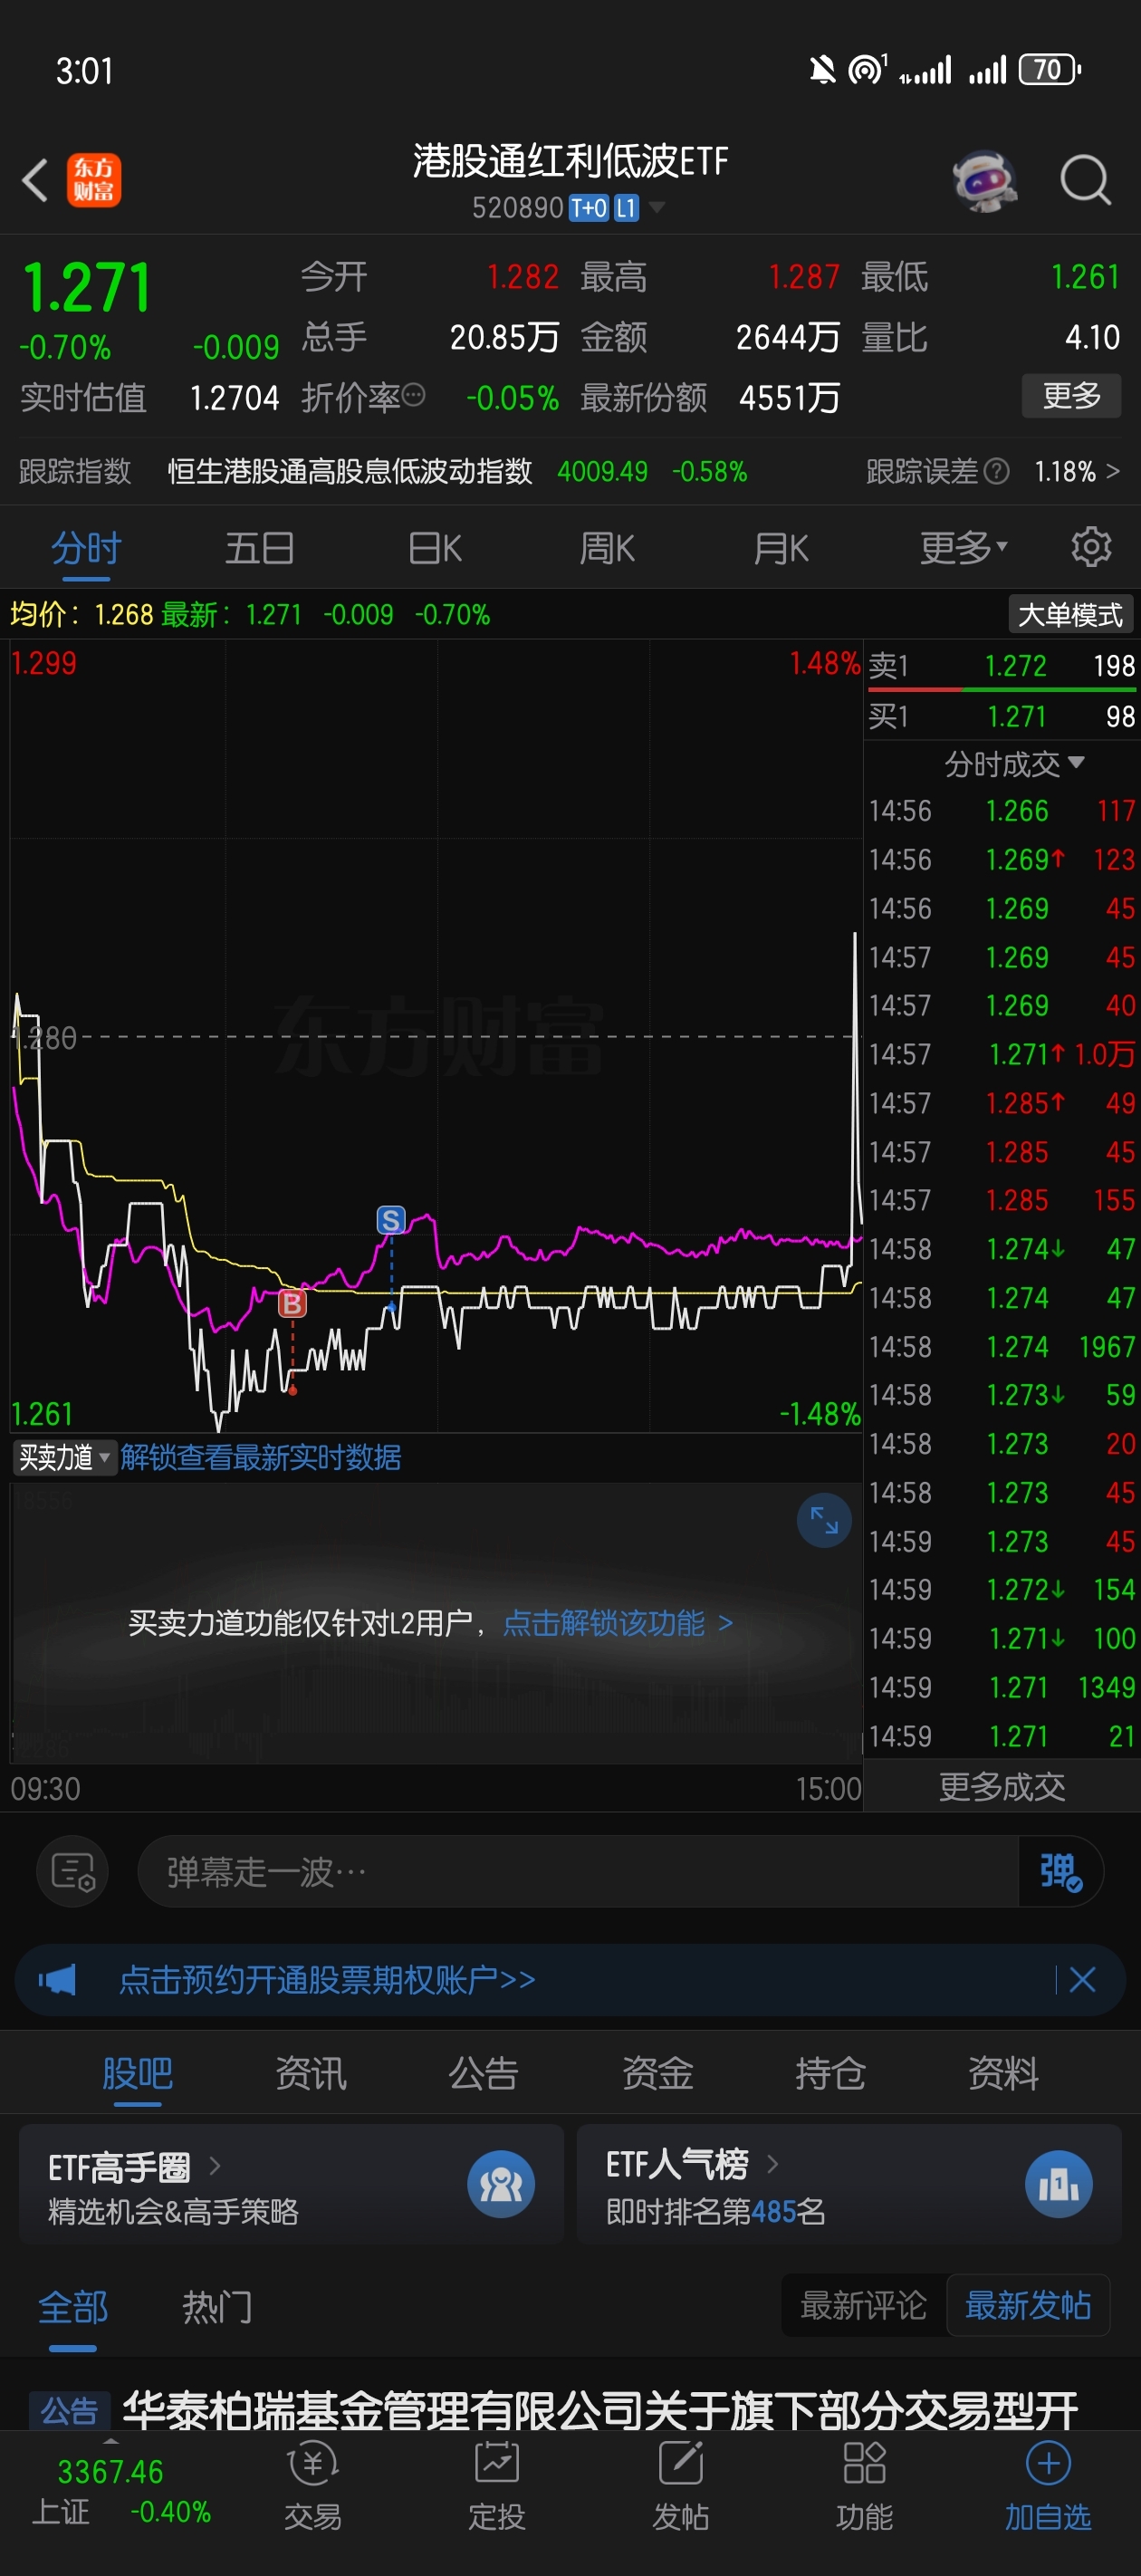Expand the stock code 520890 dropdown
This screenshot has width=1141, height=2576.
point(657,207)
